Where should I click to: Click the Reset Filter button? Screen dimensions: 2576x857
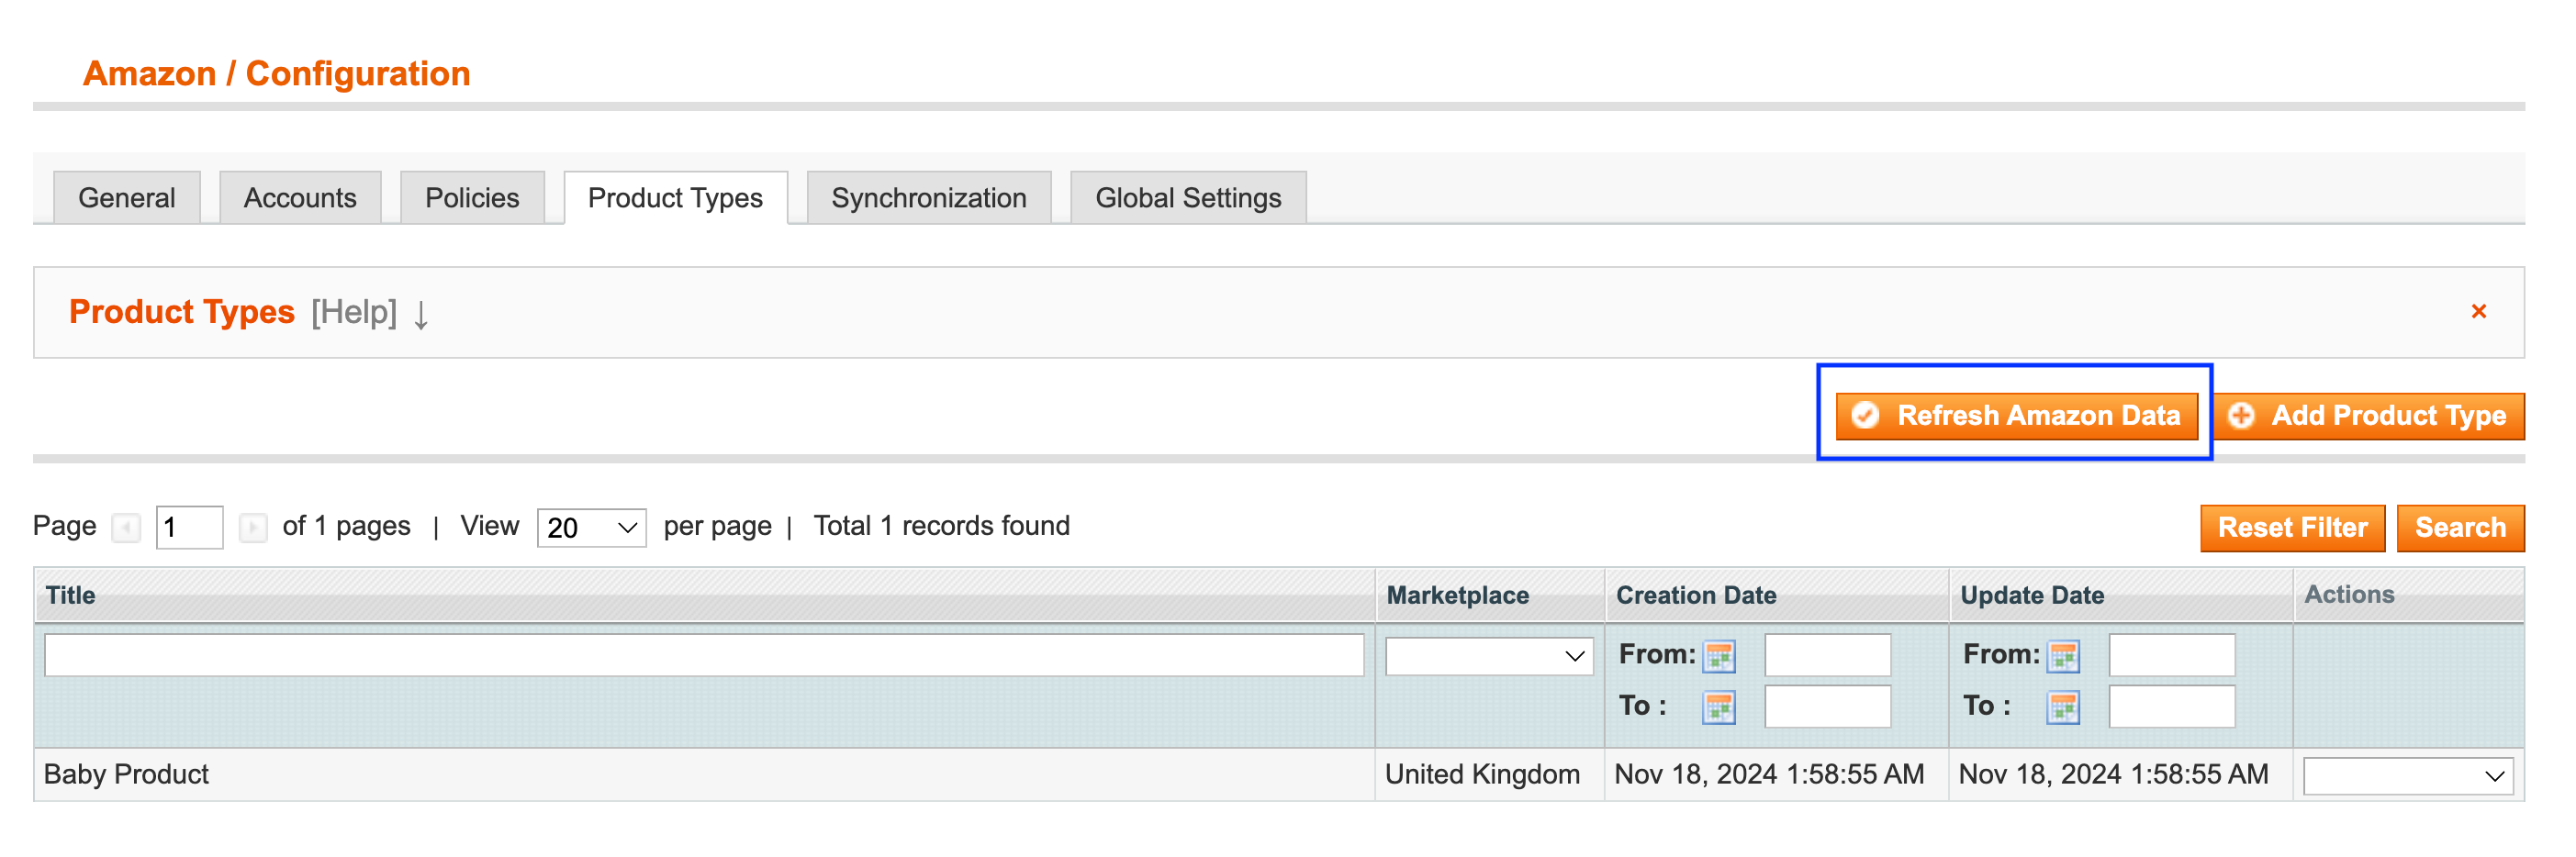click(x=2291, y=528)
